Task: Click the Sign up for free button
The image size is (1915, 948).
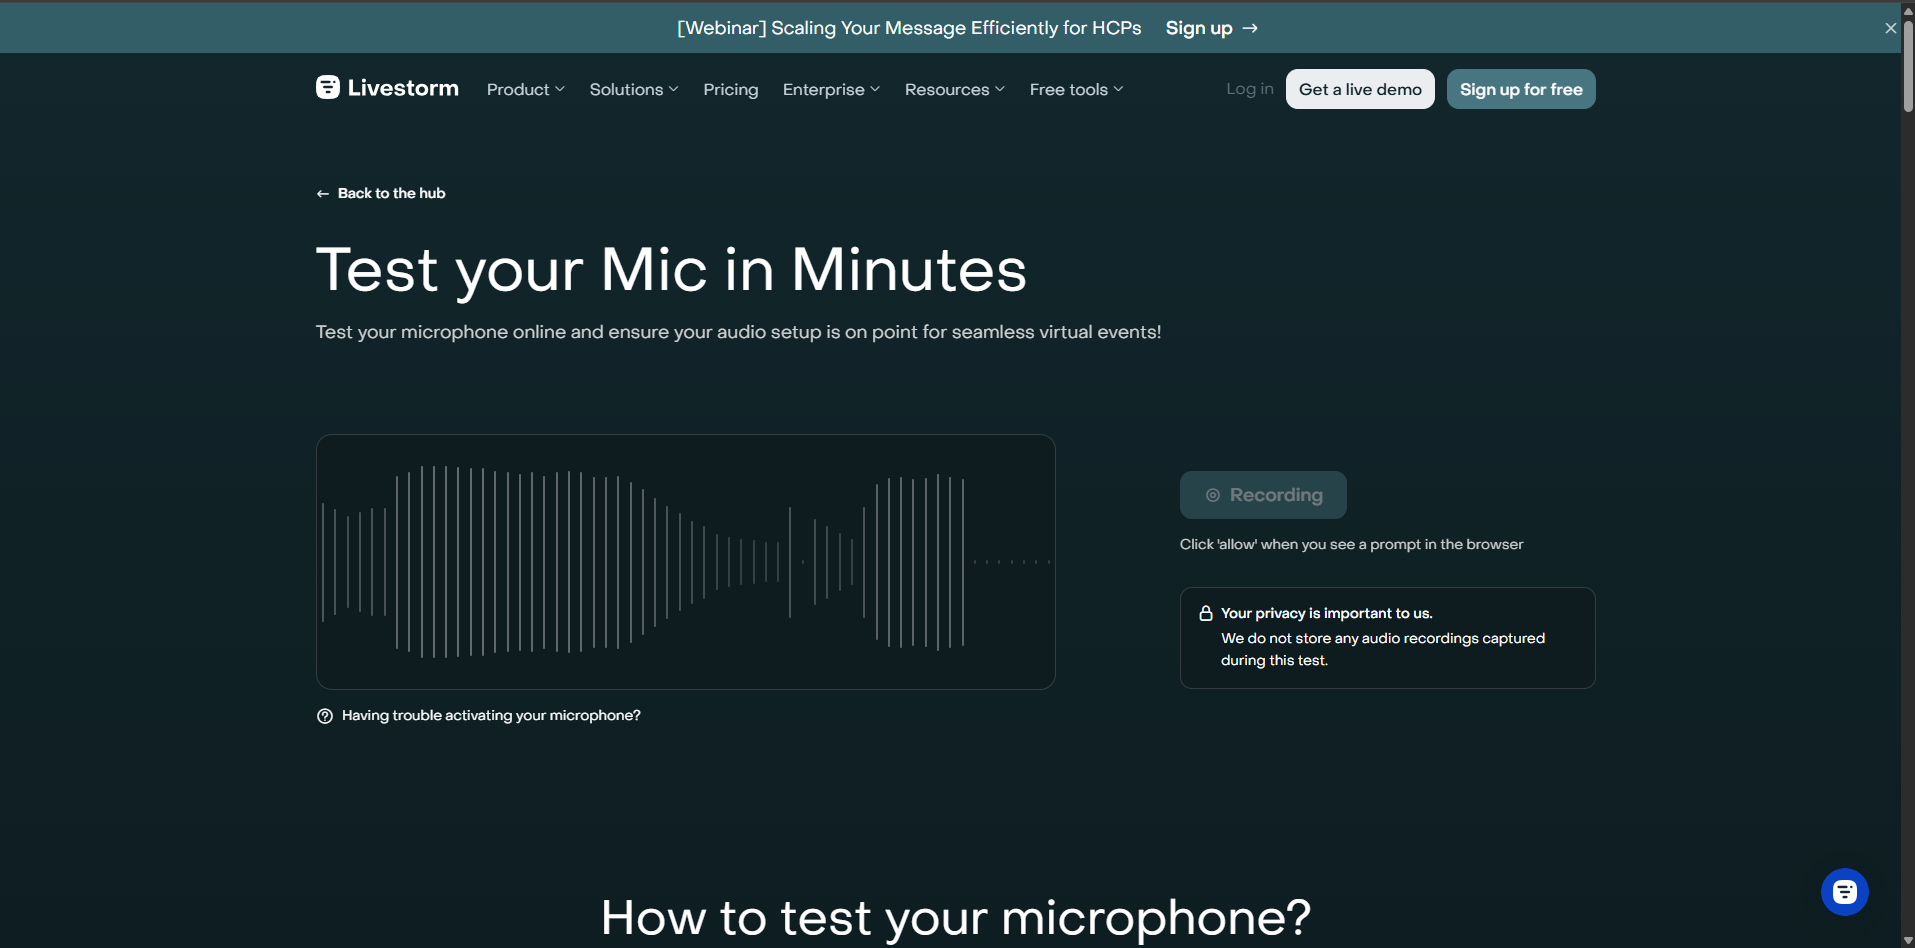Action: point(1520,89)
